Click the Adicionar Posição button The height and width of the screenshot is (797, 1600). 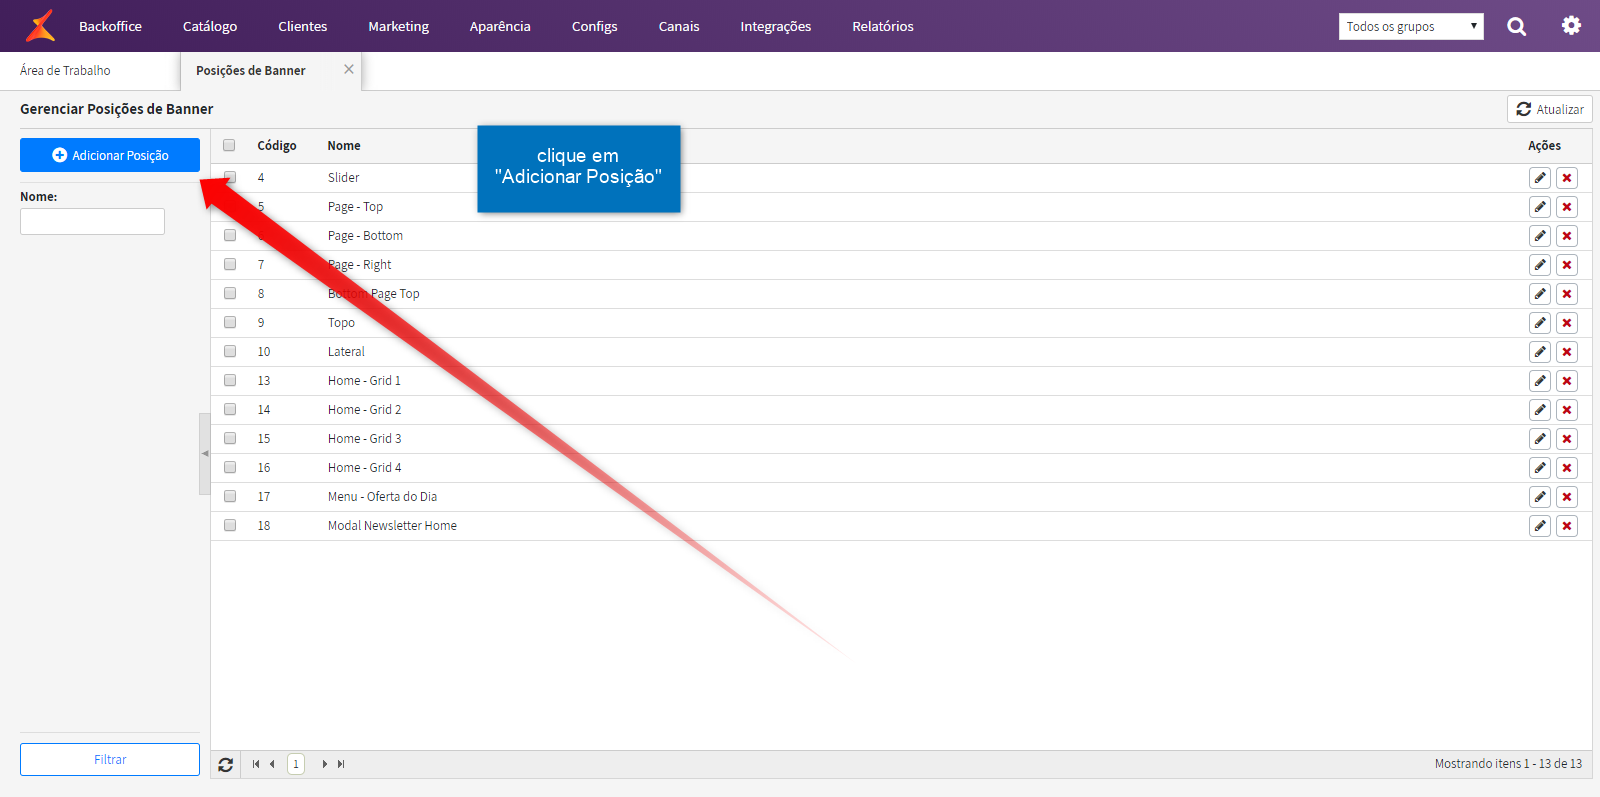pos(110,155)
